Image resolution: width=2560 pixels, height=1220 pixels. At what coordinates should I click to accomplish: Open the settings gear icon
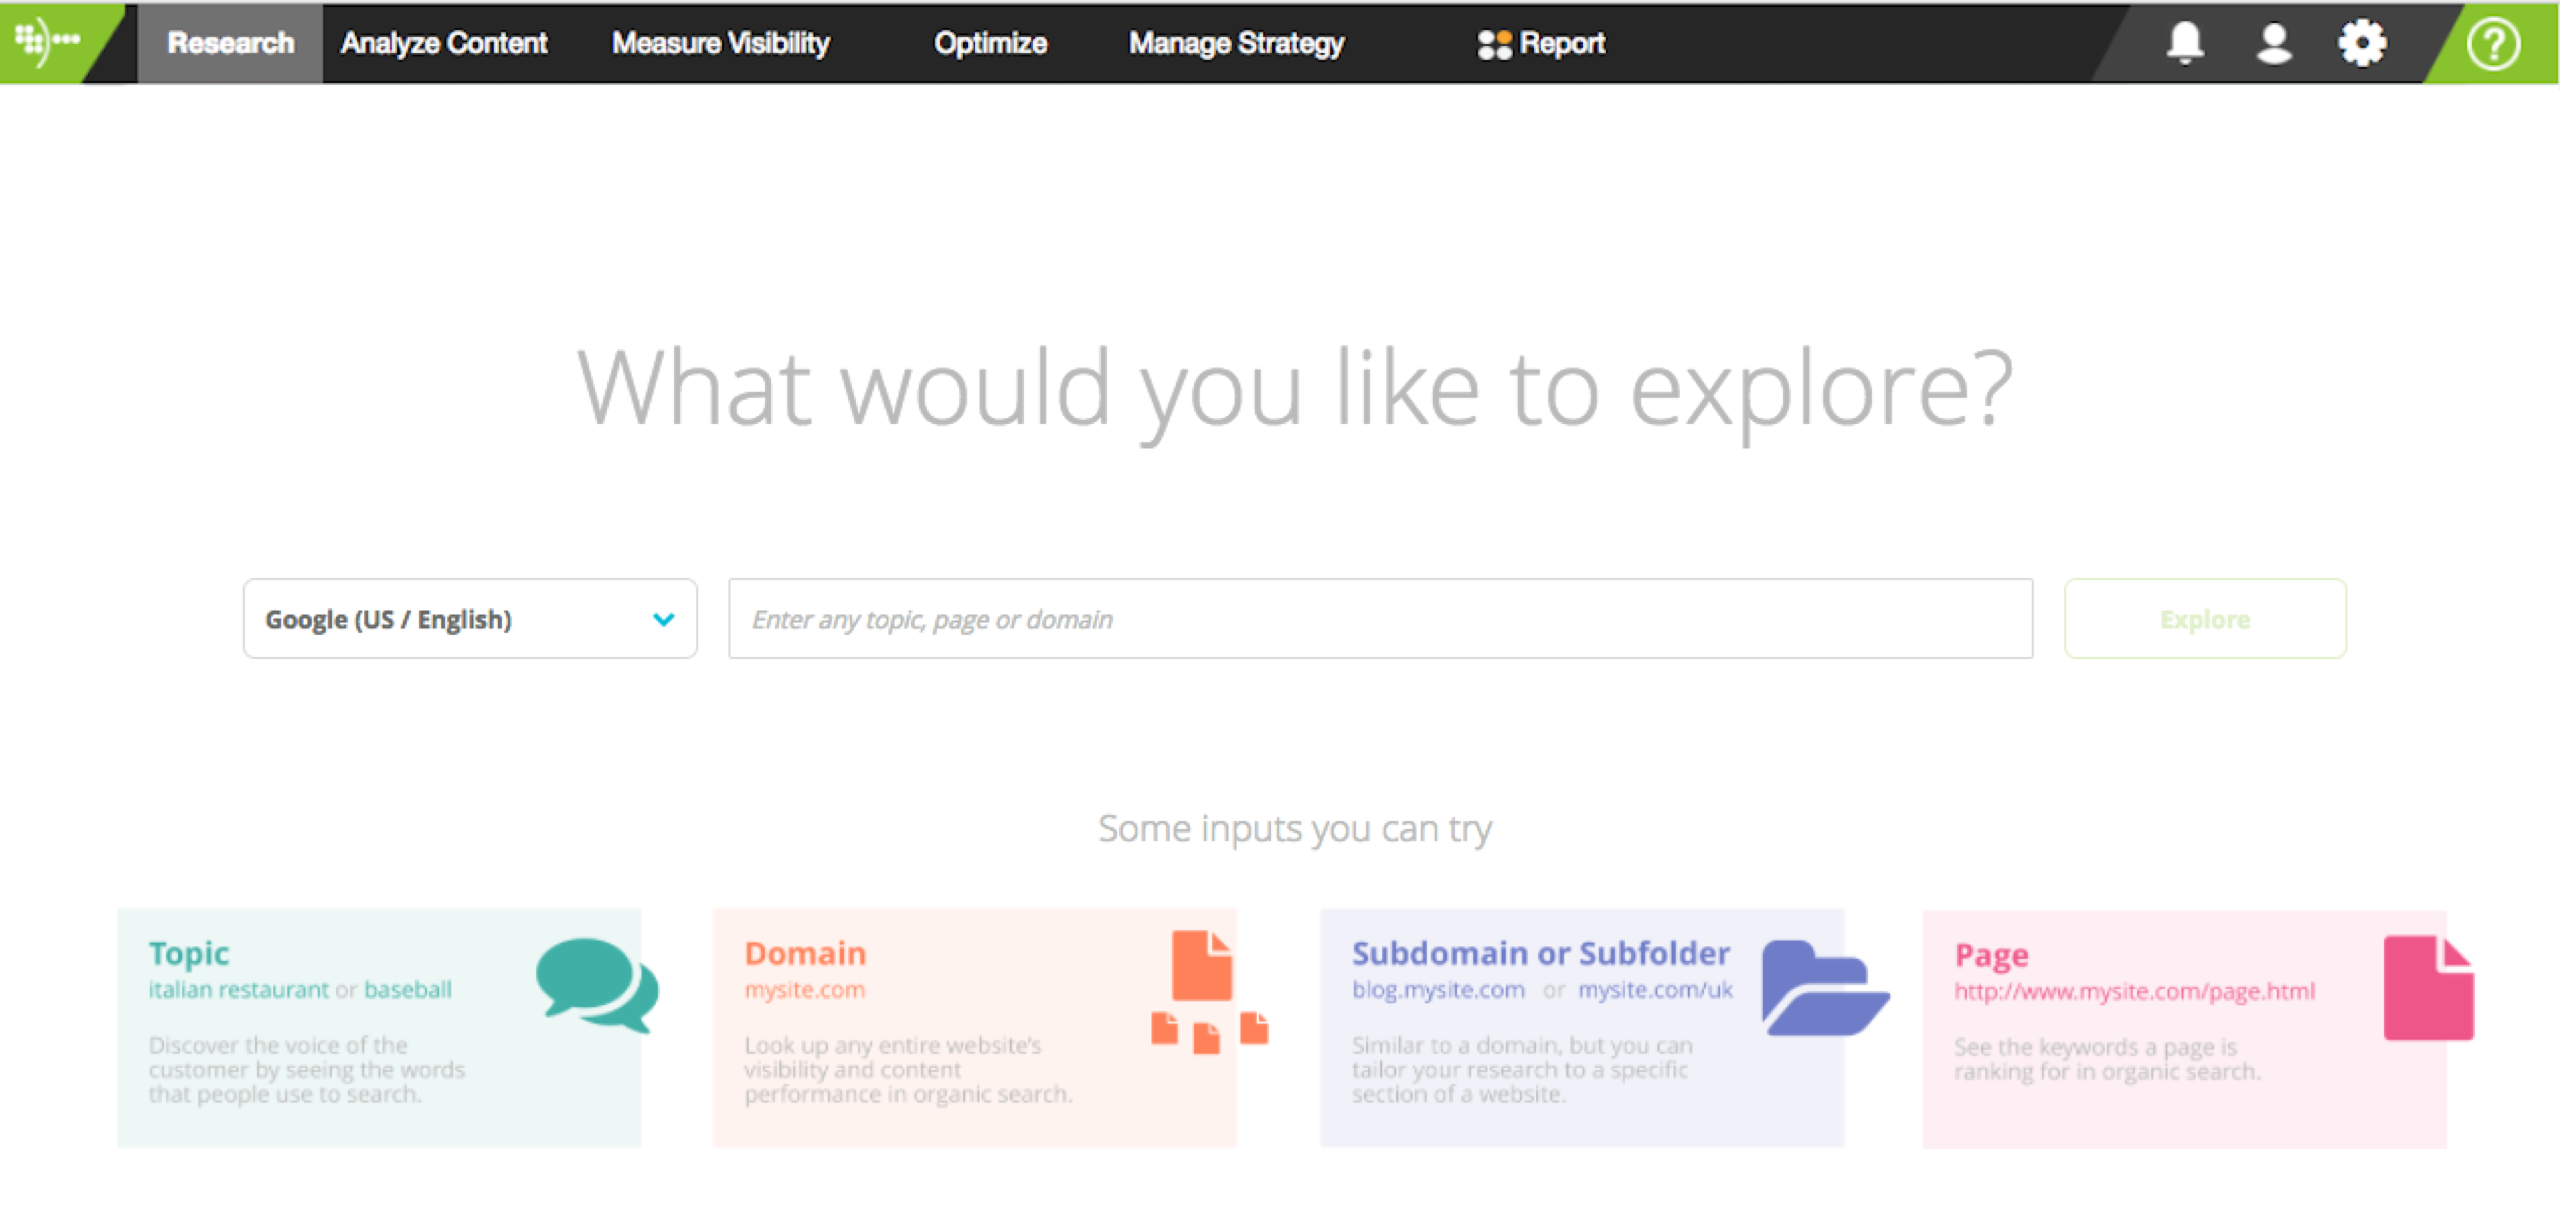click(x=2362, y=43)
